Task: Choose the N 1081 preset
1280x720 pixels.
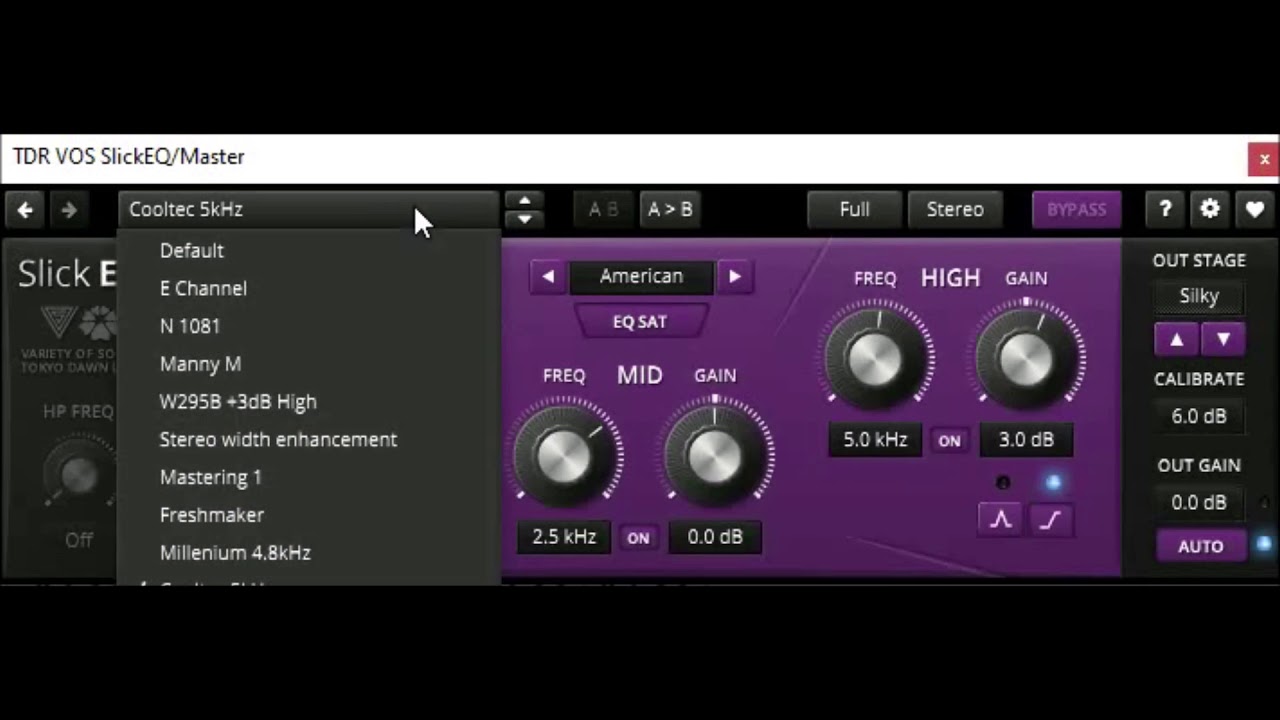Action: (x=309, y=326)
